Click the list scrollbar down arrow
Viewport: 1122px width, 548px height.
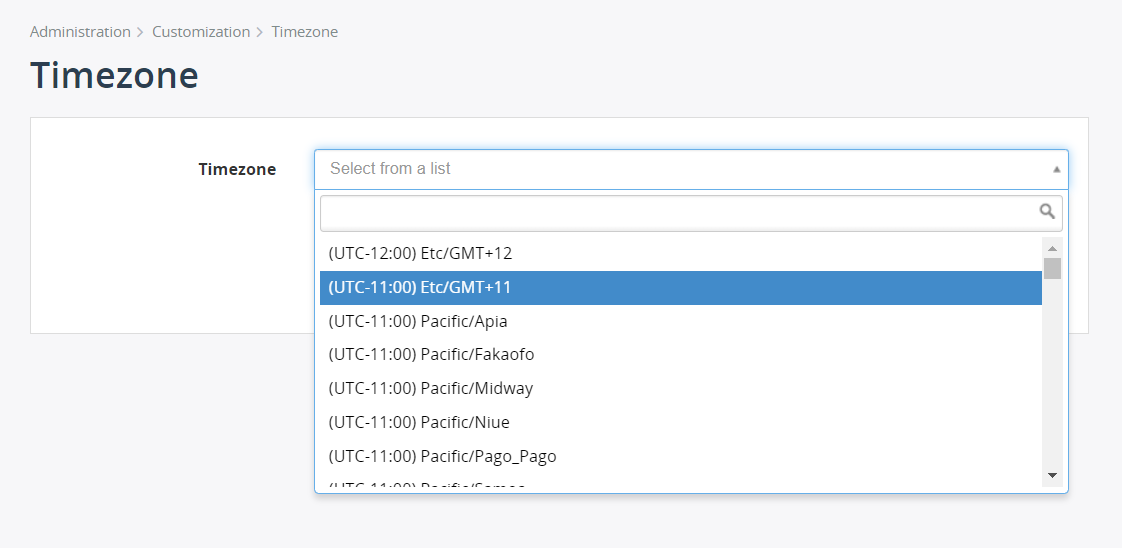[x=1052, y=476]
